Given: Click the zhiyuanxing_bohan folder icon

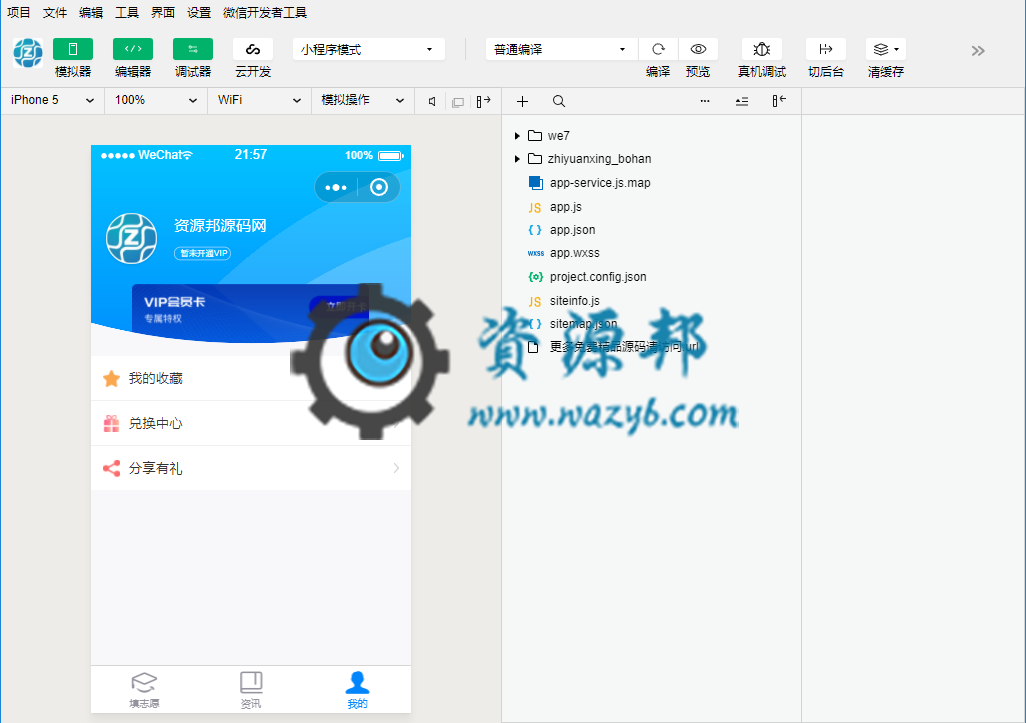Looking at the screenshot, I should tap(535, 158).
